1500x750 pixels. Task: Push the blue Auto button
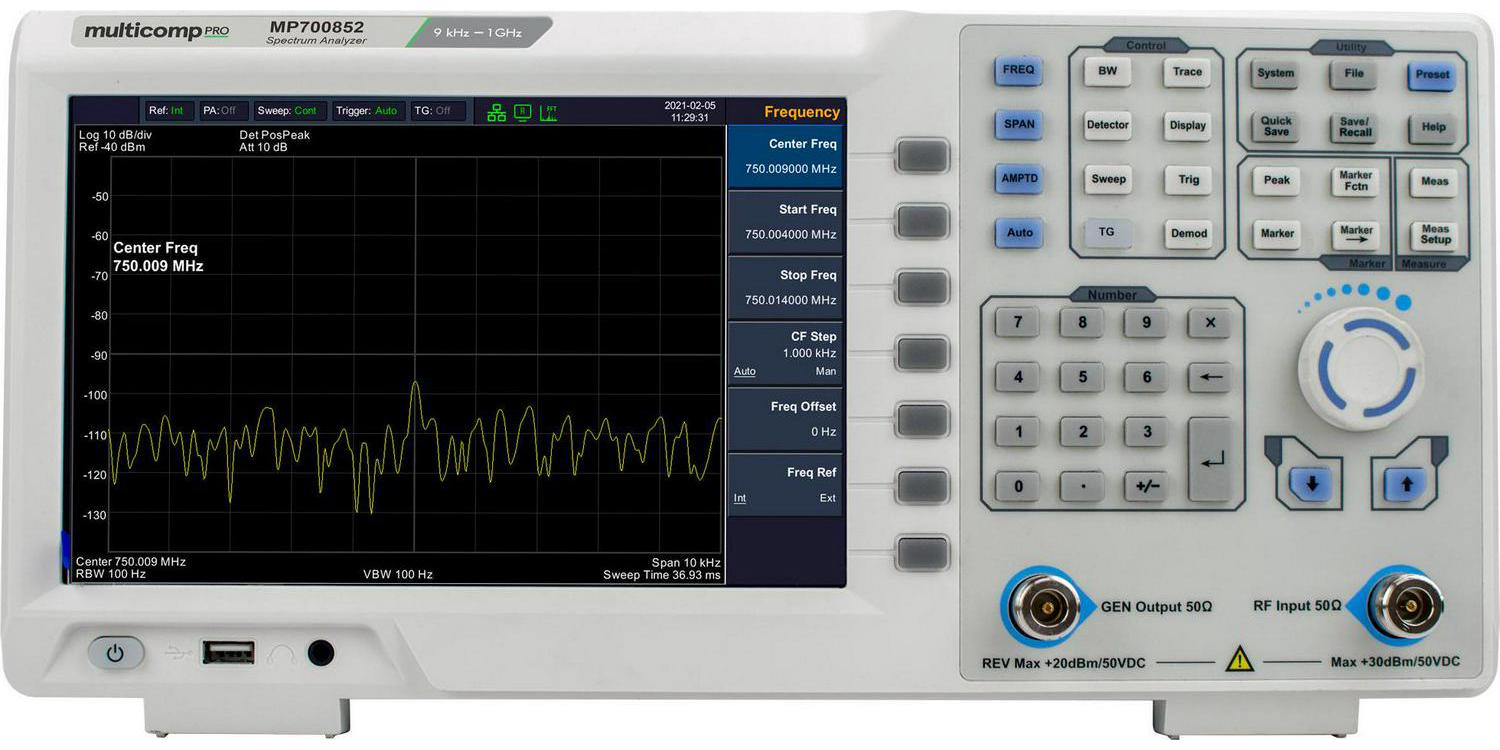pos(1019,233)
